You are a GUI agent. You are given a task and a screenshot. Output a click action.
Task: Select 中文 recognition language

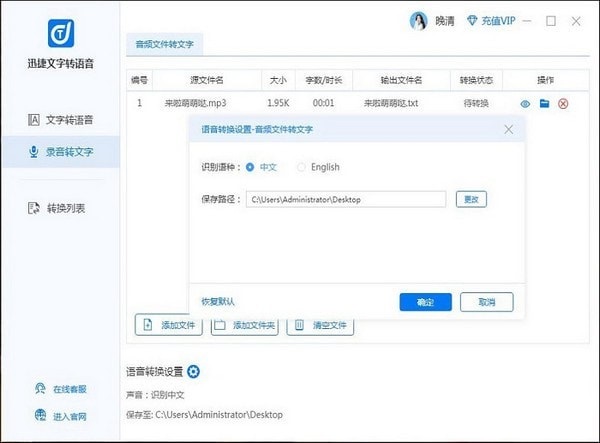click(x=250, y=167)
